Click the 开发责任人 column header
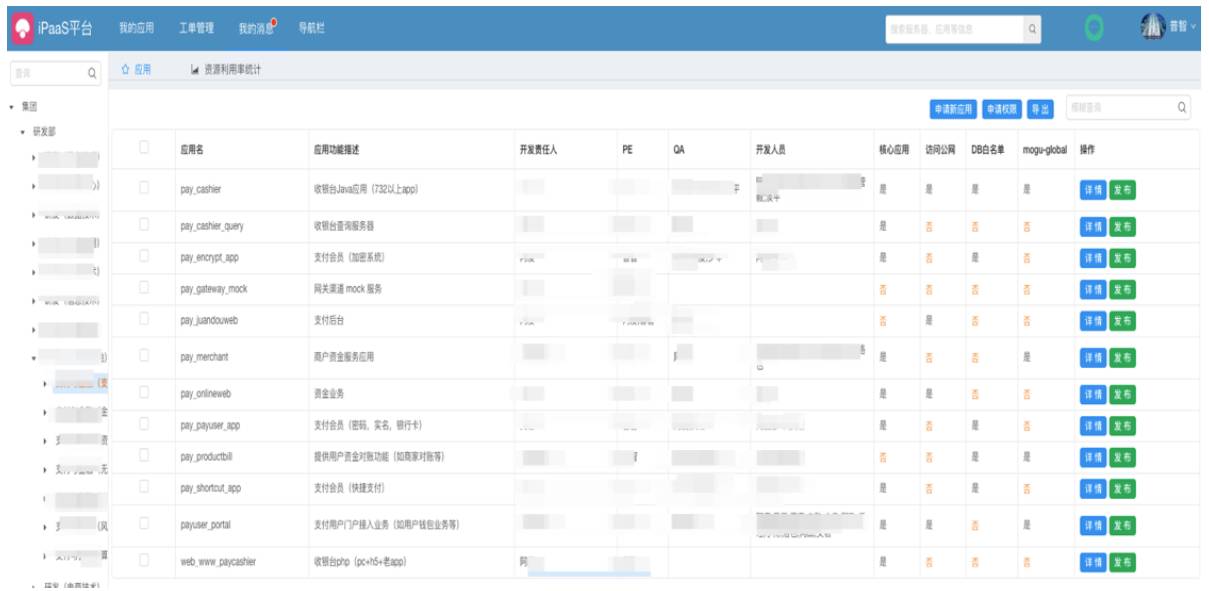The image size is (1209, 591). pyautogui.click(x=538, y=149)
